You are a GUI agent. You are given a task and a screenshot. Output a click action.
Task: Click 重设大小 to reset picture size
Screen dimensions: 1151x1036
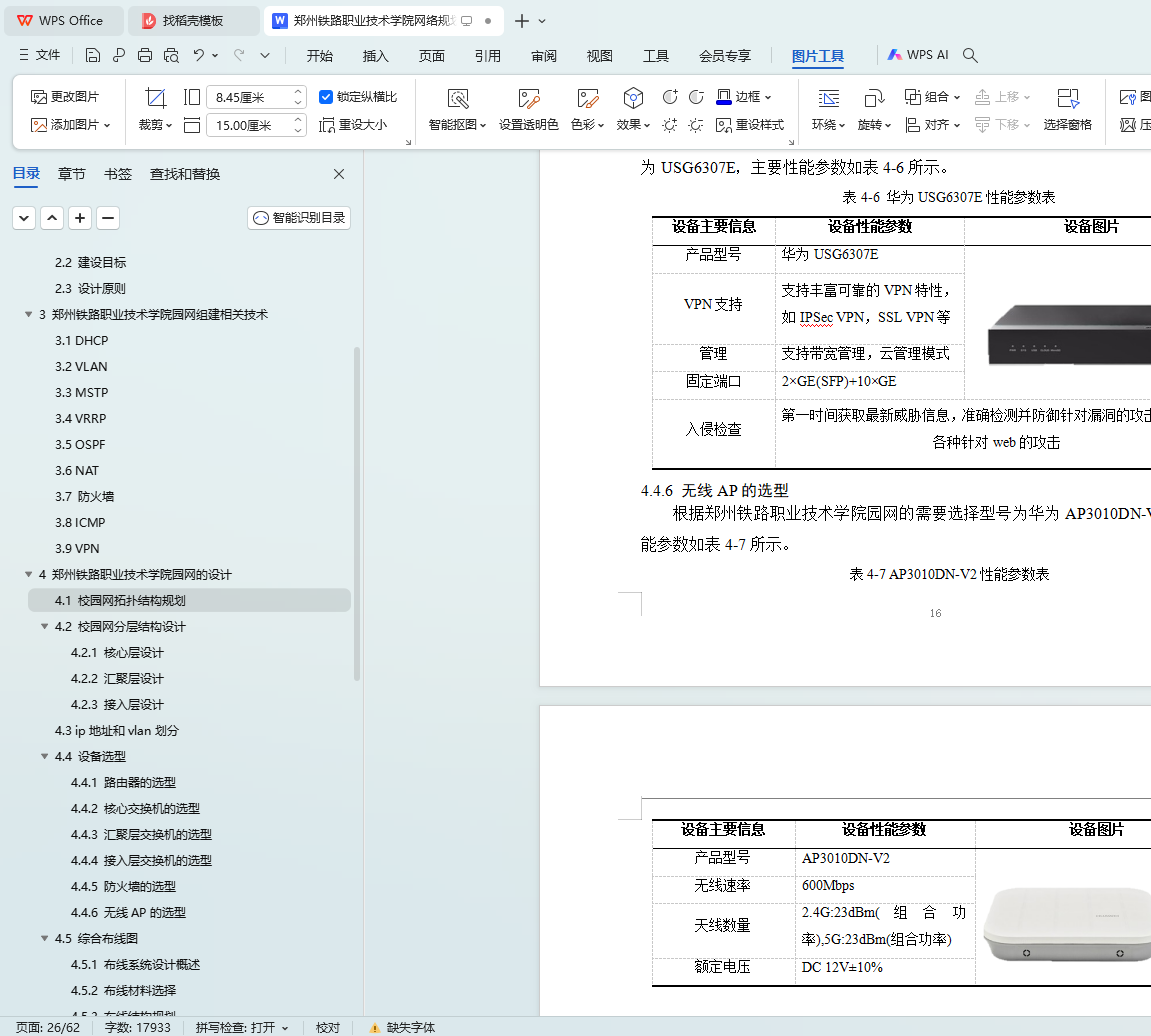(353, 125)
